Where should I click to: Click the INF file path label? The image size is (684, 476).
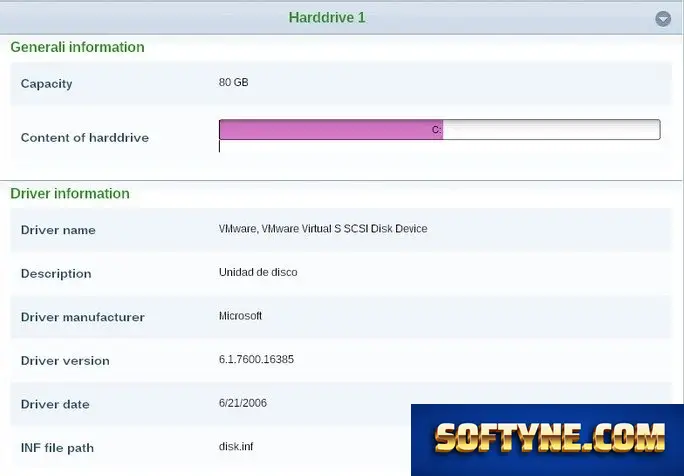57,448
